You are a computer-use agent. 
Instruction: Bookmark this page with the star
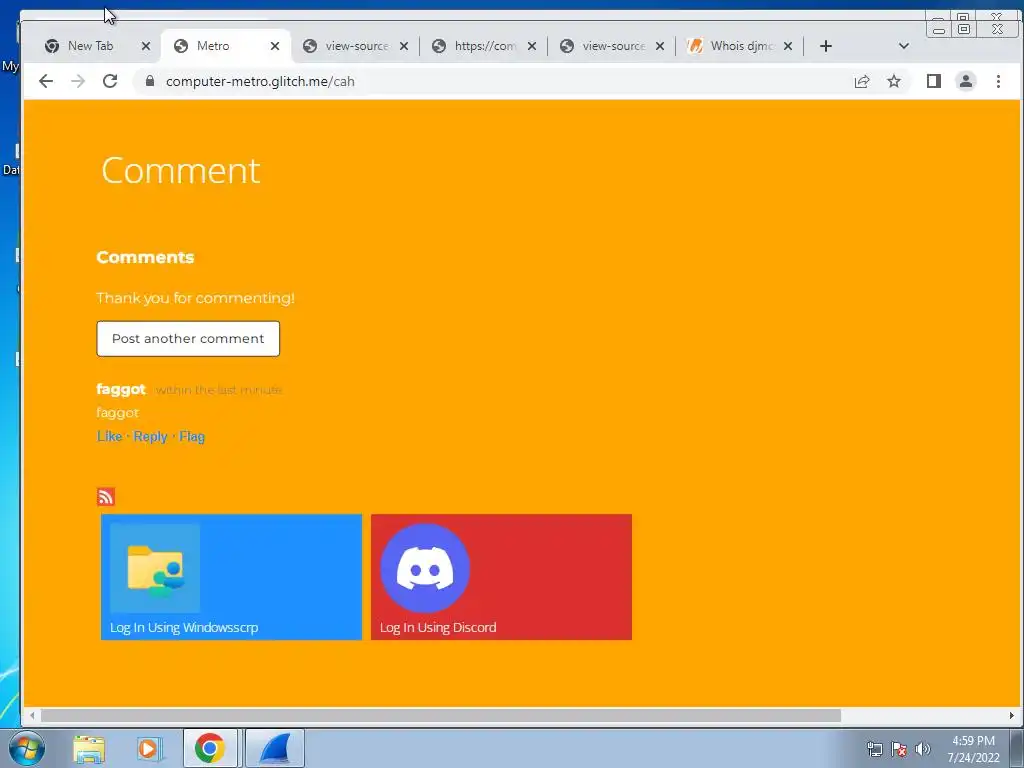pyautogui.click(x=894, y=81)
